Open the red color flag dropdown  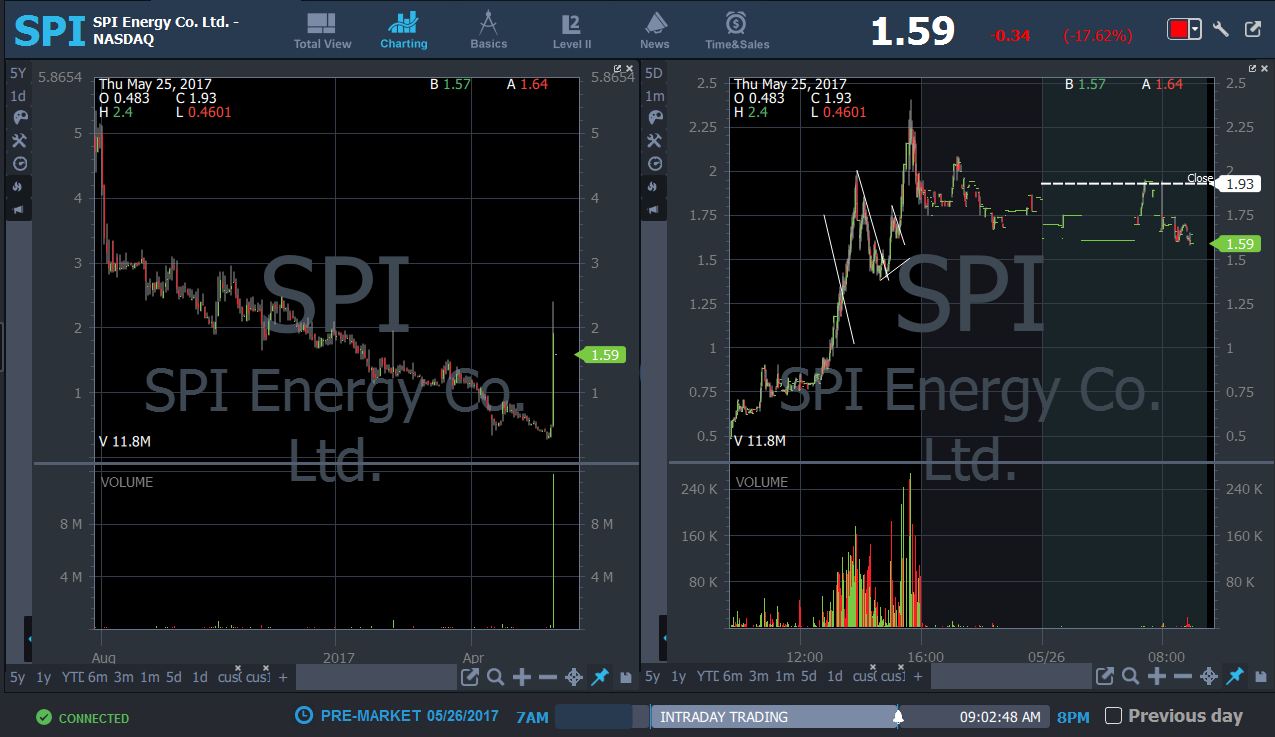point(1194,30)
